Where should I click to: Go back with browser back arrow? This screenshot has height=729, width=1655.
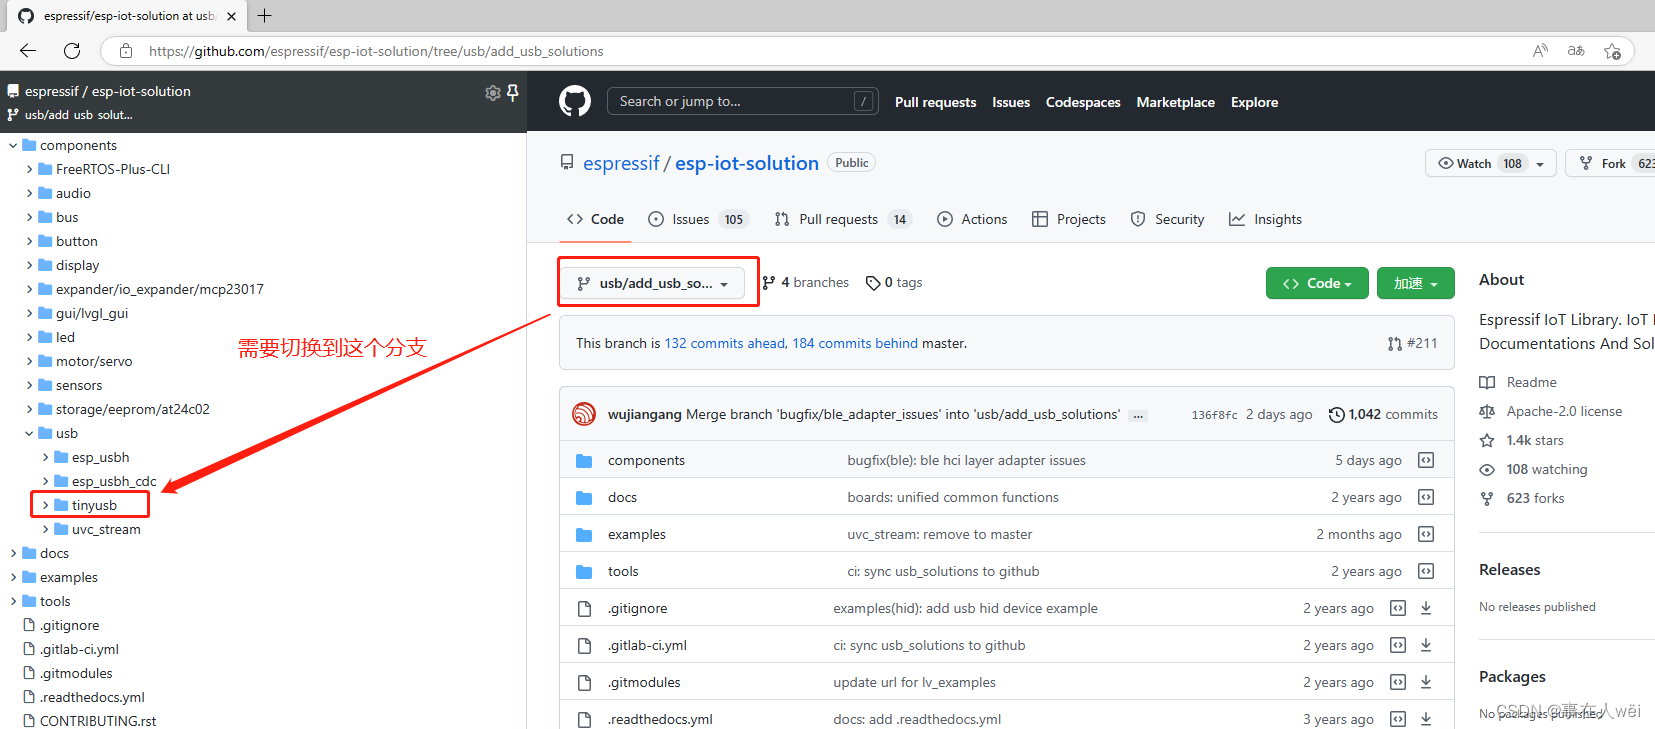(x=28, y=51)
